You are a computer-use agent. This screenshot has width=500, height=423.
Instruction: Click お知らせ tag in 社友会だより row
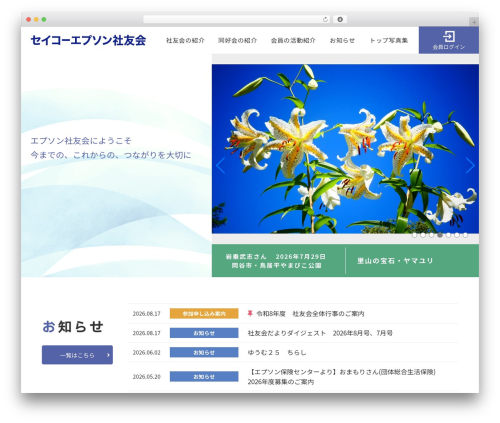point(204,333)
